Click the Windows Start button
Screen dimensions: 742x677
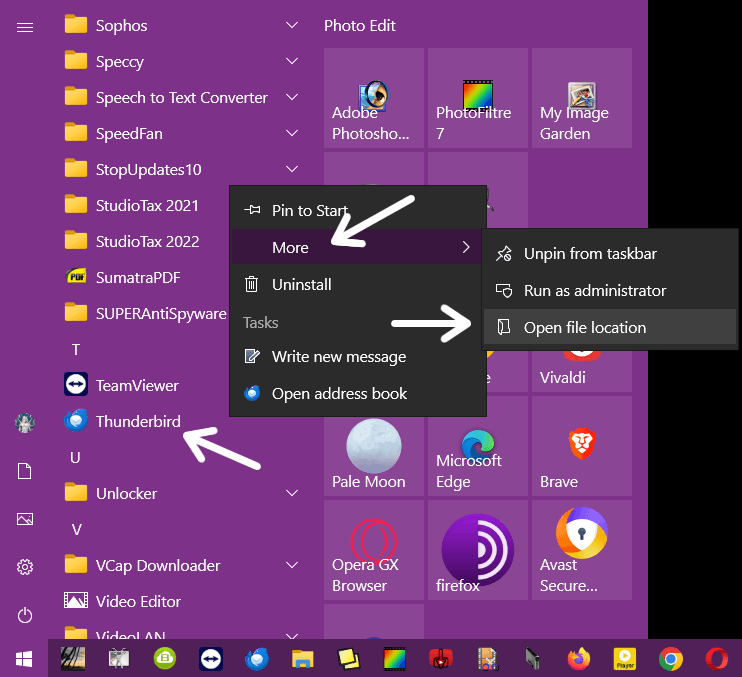coord(24,659)
